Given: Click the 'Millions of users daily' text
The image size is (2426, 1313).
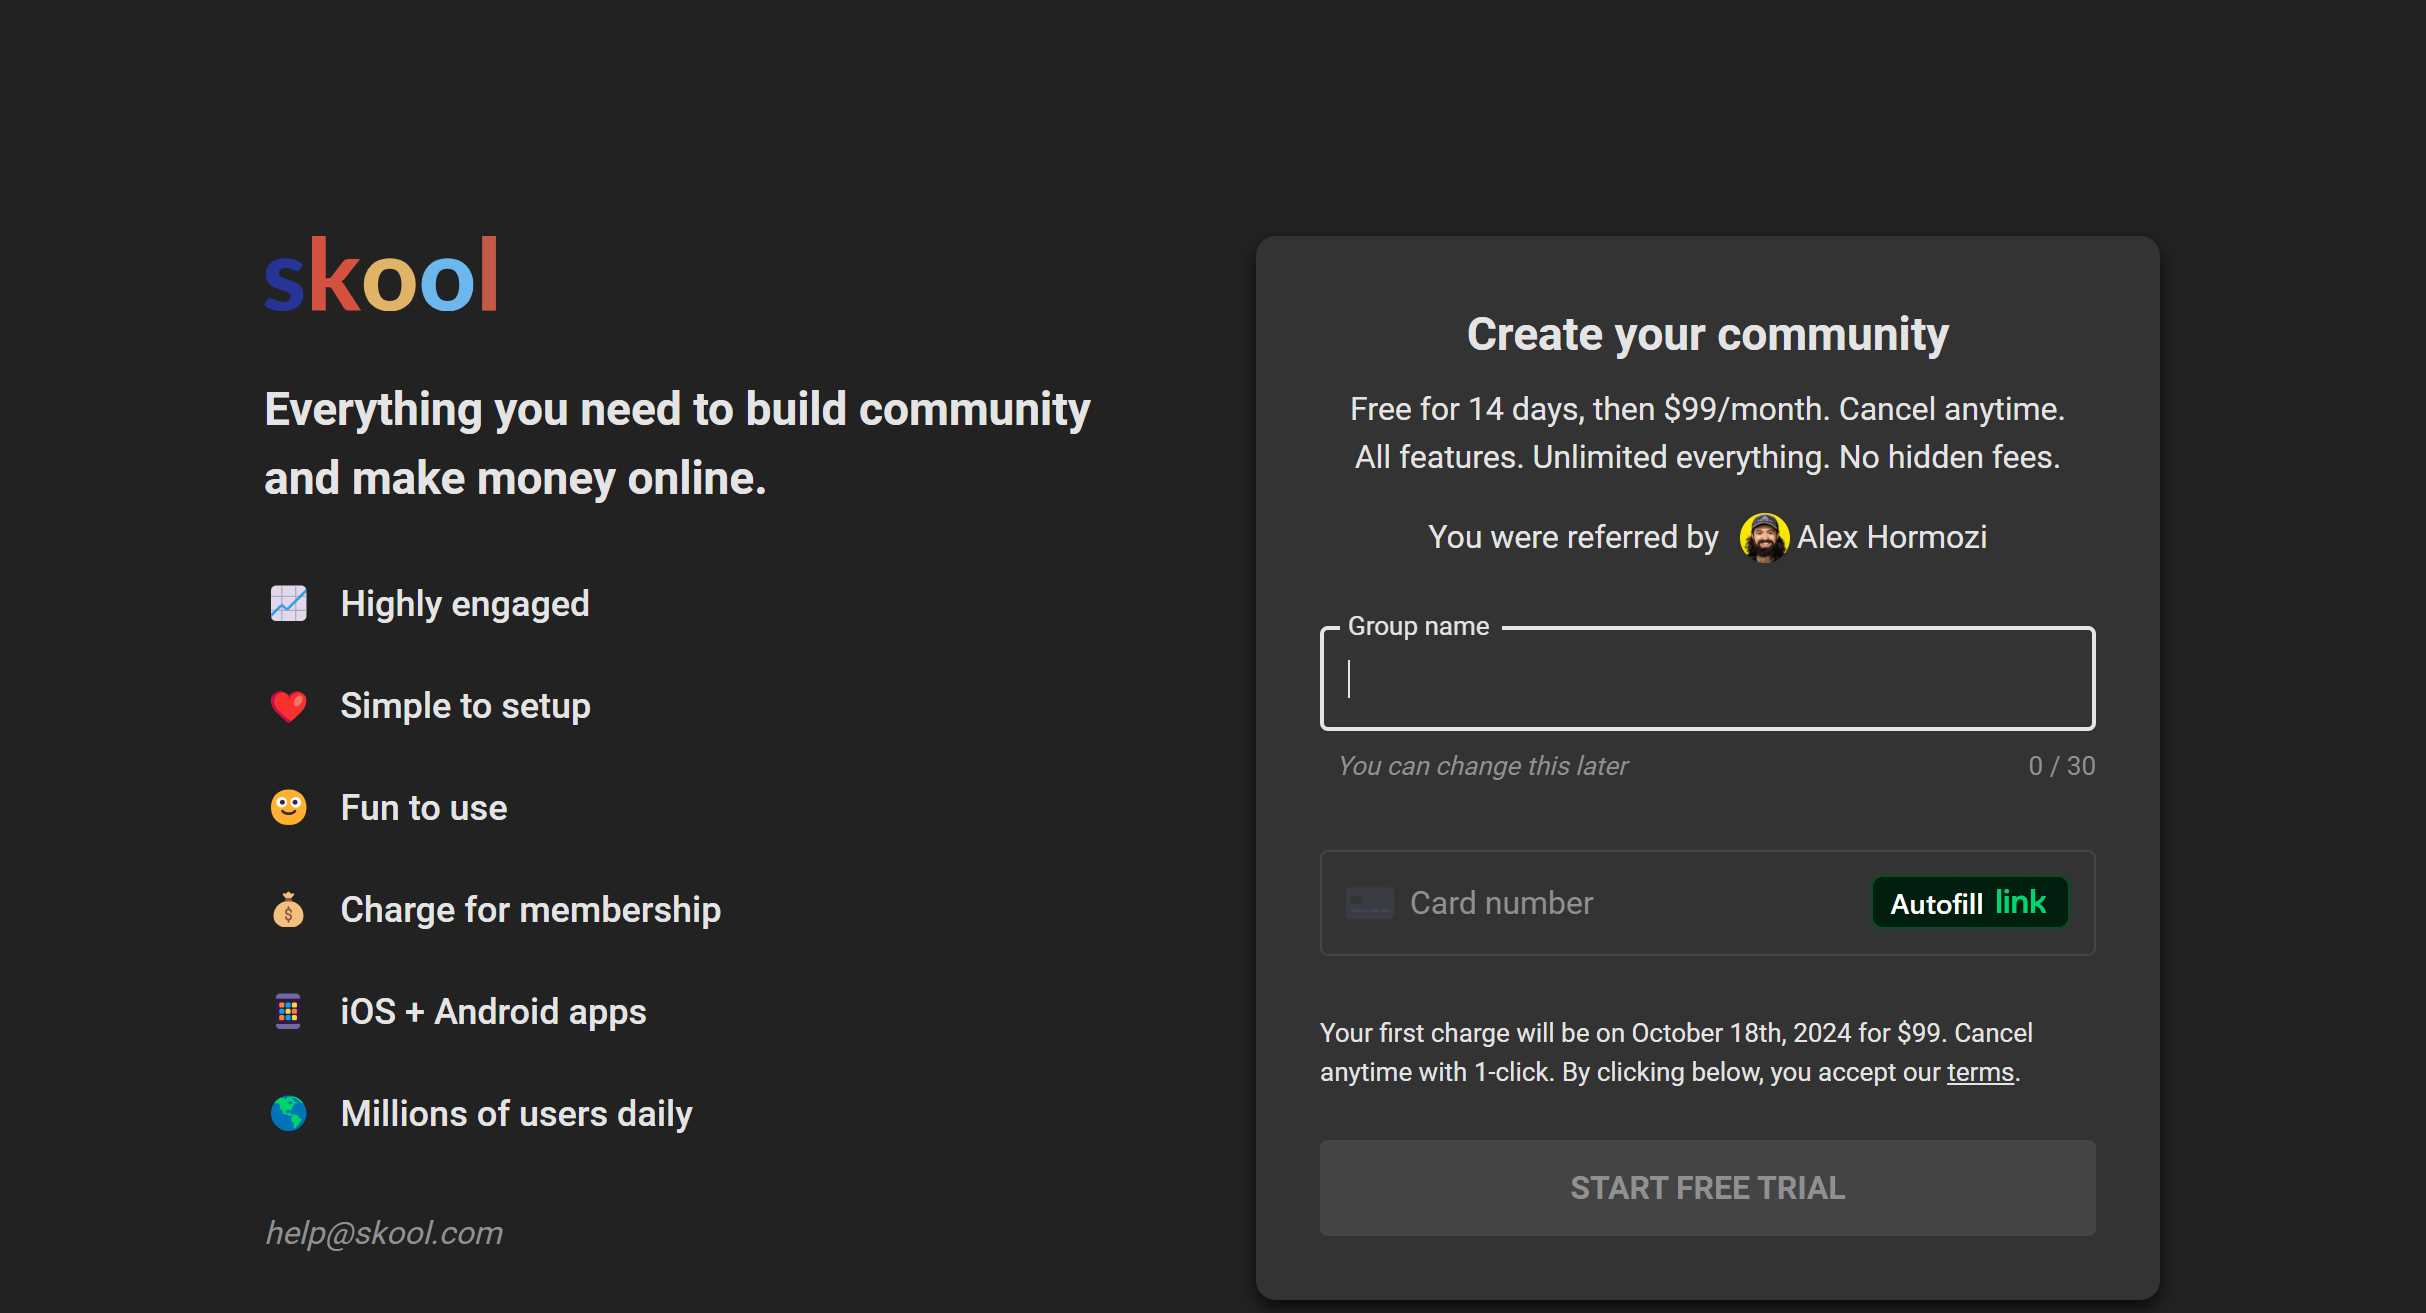Looking at the screenshot, I should 517,1114.
